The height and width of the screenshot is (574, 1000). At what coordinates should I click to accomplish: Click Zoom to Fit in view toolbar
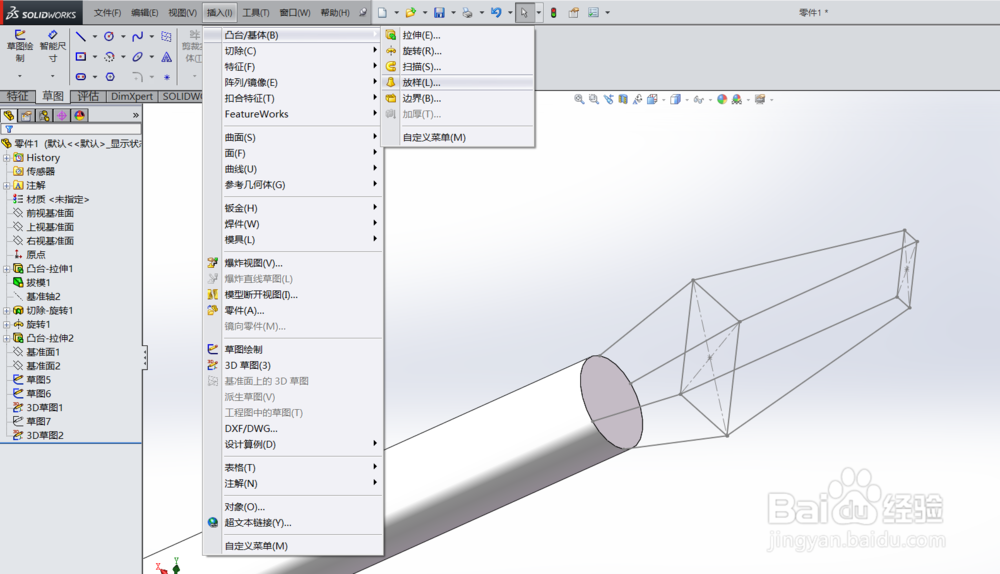(579, 99)
